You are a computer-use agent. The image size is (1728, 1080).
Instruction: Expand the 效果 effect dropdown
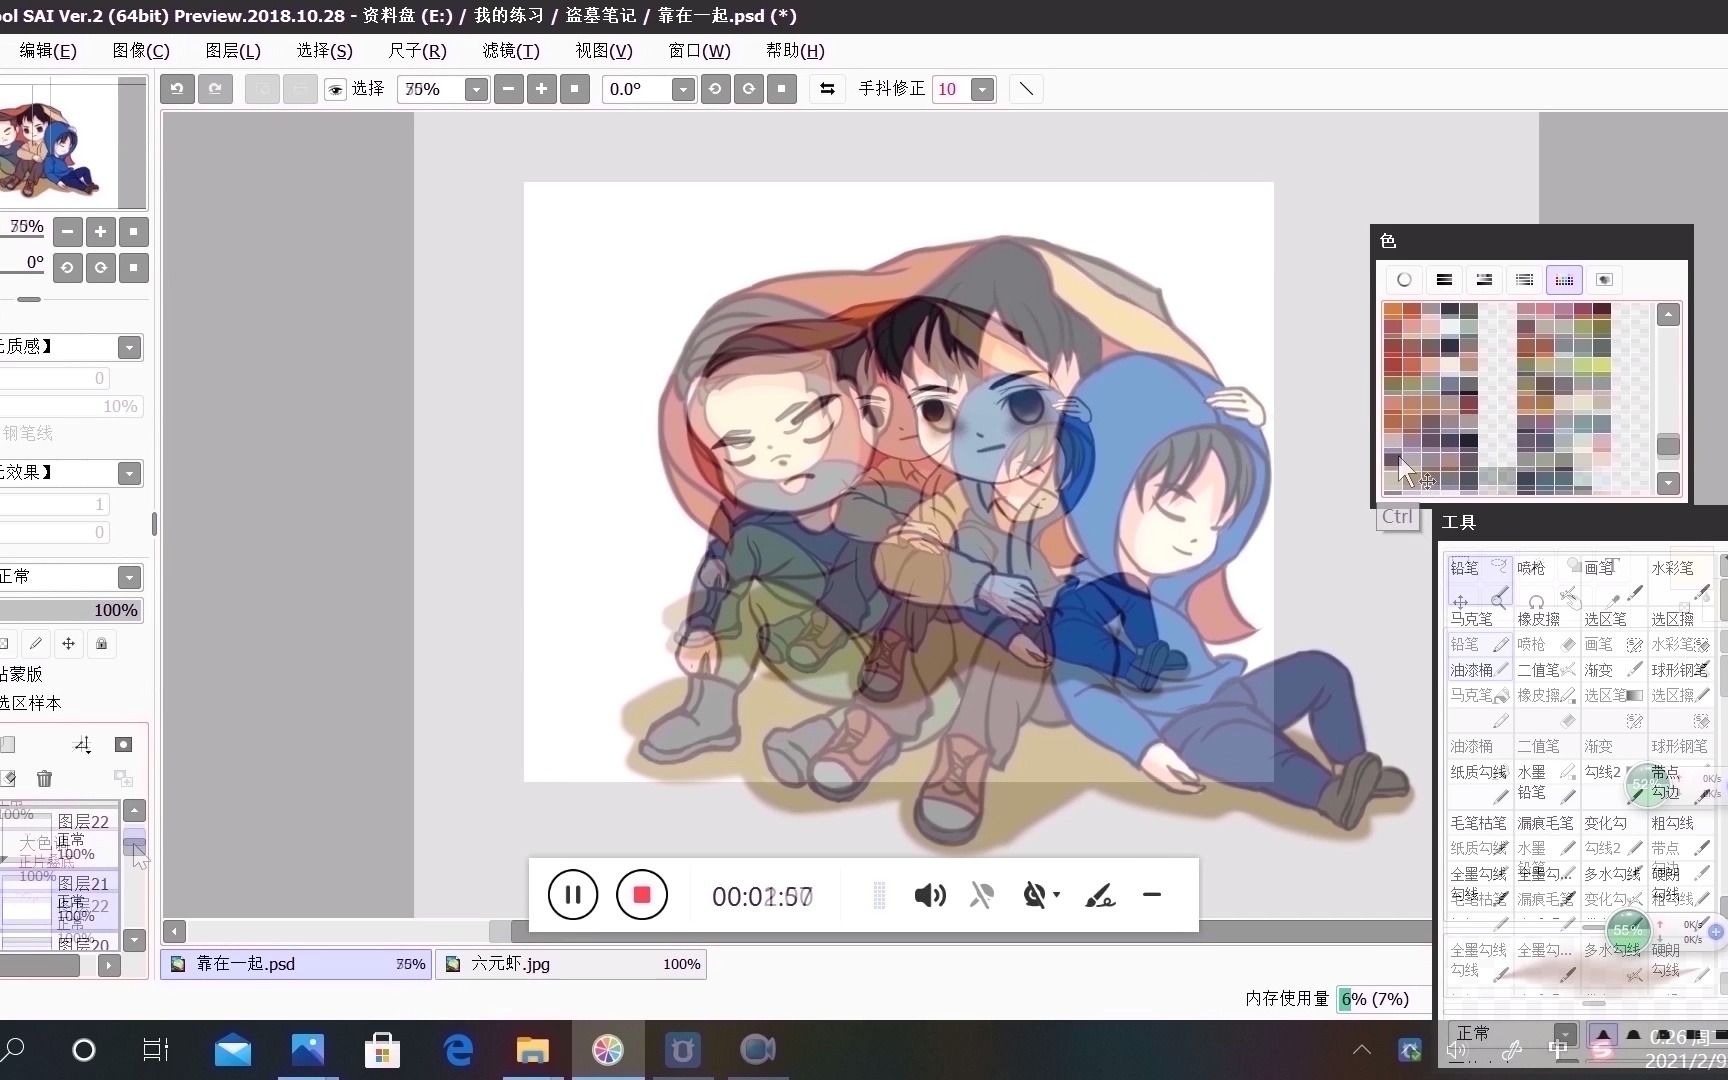click(129, 473)
